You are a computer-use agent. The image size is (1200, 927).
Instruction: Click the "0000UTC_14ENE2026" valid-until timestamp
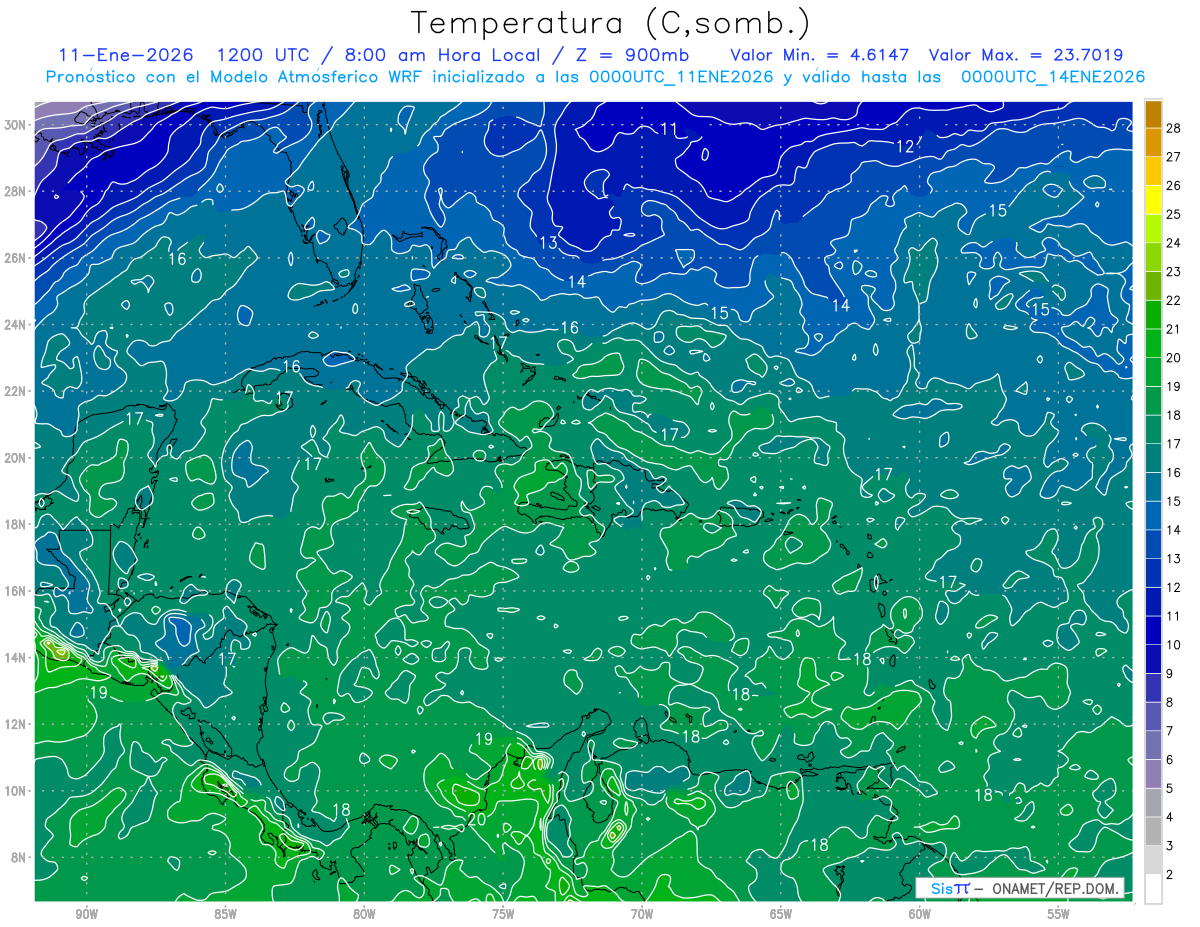coord(1053,77)
